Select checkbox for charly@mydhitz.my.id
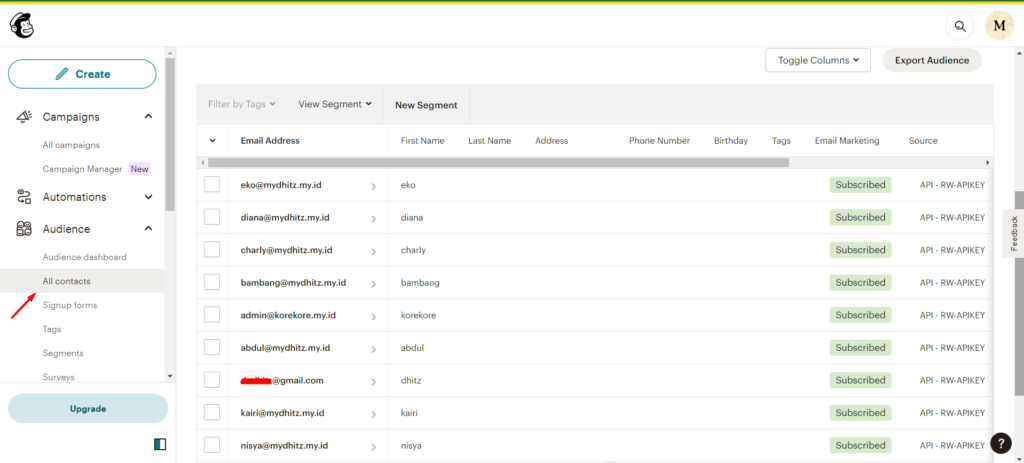The height and width of the screenshot is (463, 1024). tap(212, 250)
